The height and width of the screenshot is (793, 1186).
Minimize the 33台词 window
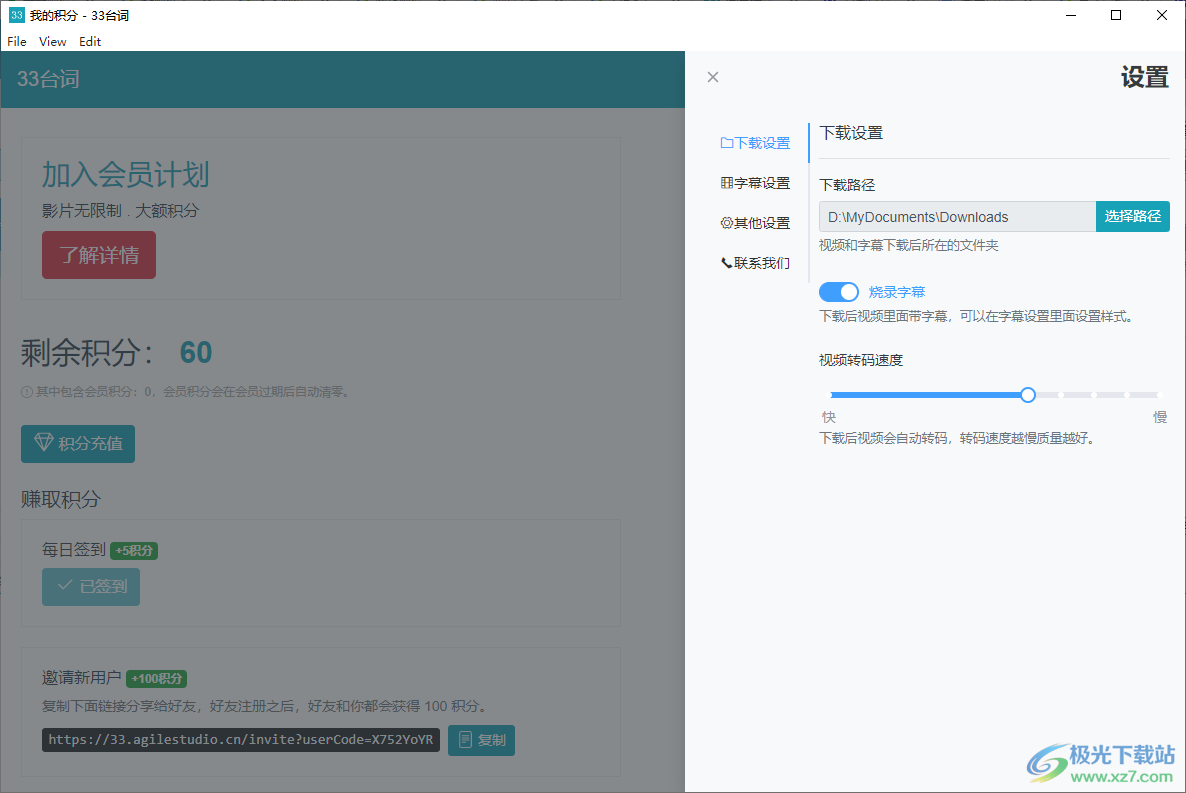pos(1070,15)
